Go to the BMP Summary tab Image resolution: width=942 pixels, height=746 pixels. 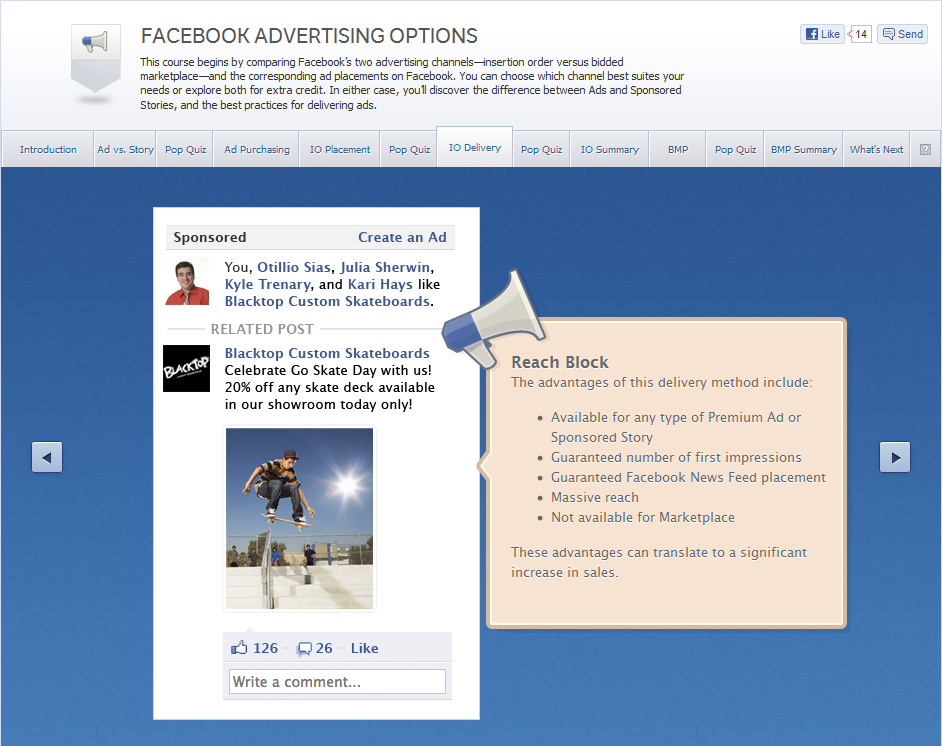coord(804,150)
